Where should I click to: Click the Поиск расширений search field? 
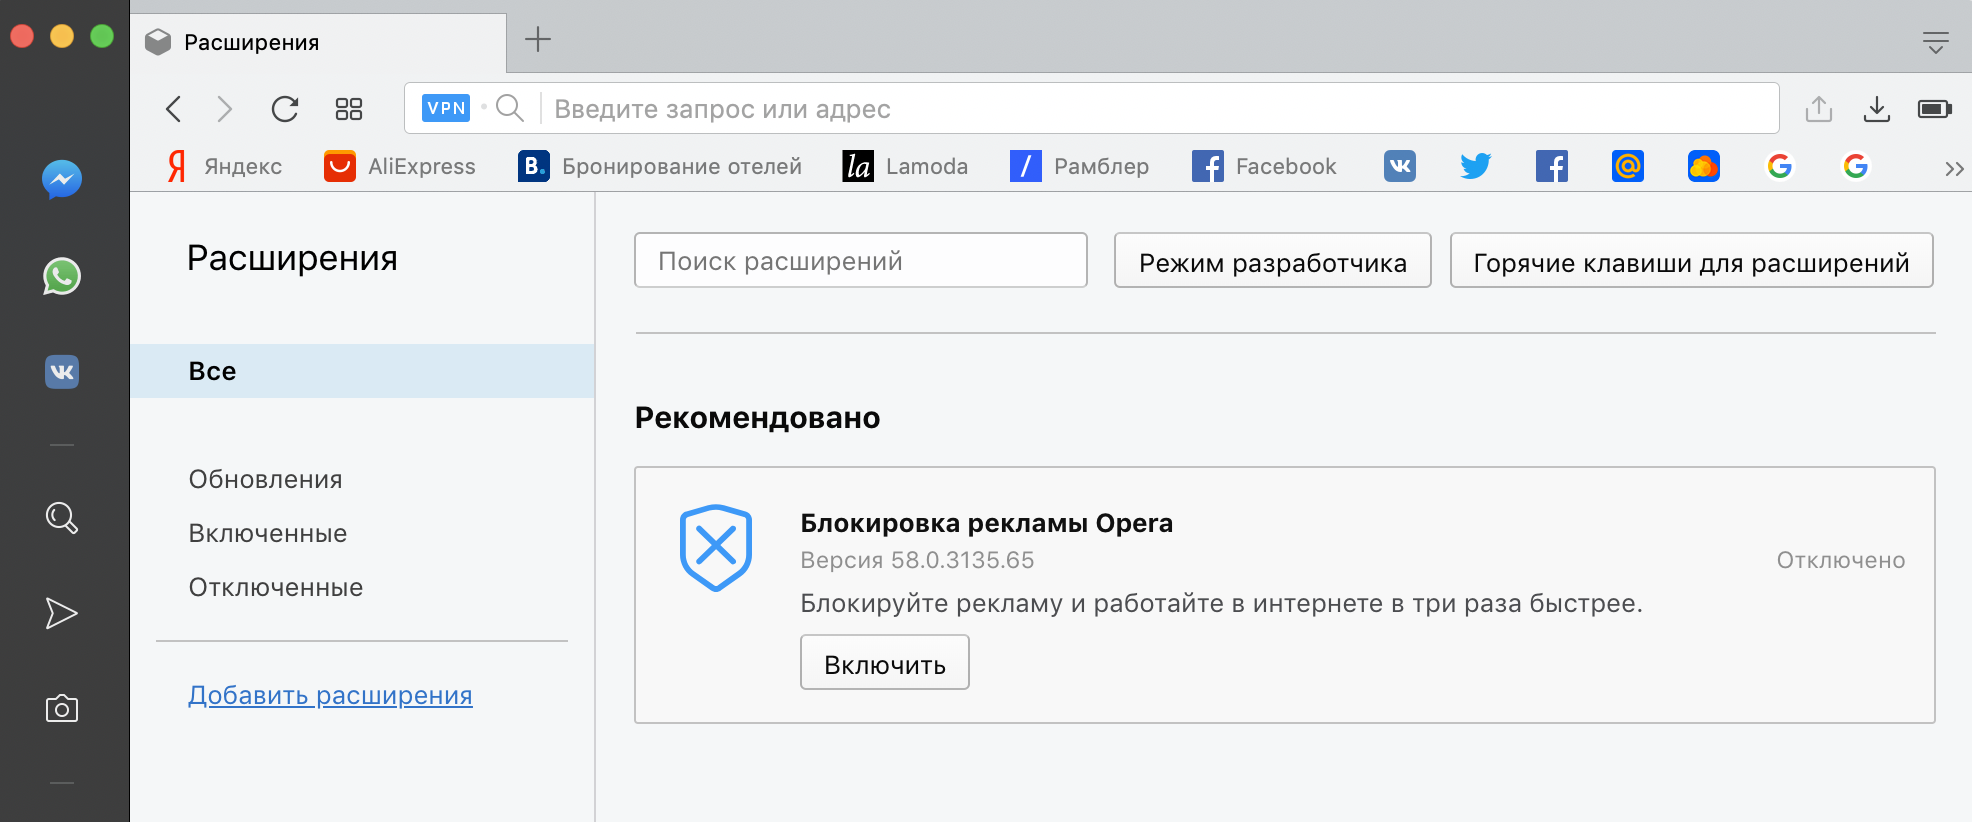point(860,261)
